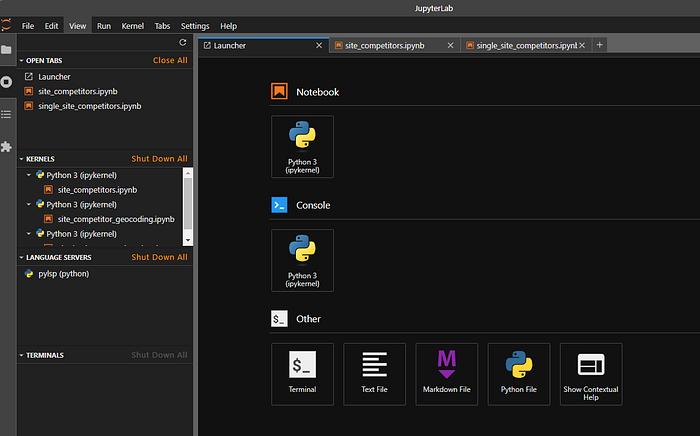Open the Run menu
Viewport: 700px width, 436px height.
(104, 26)
